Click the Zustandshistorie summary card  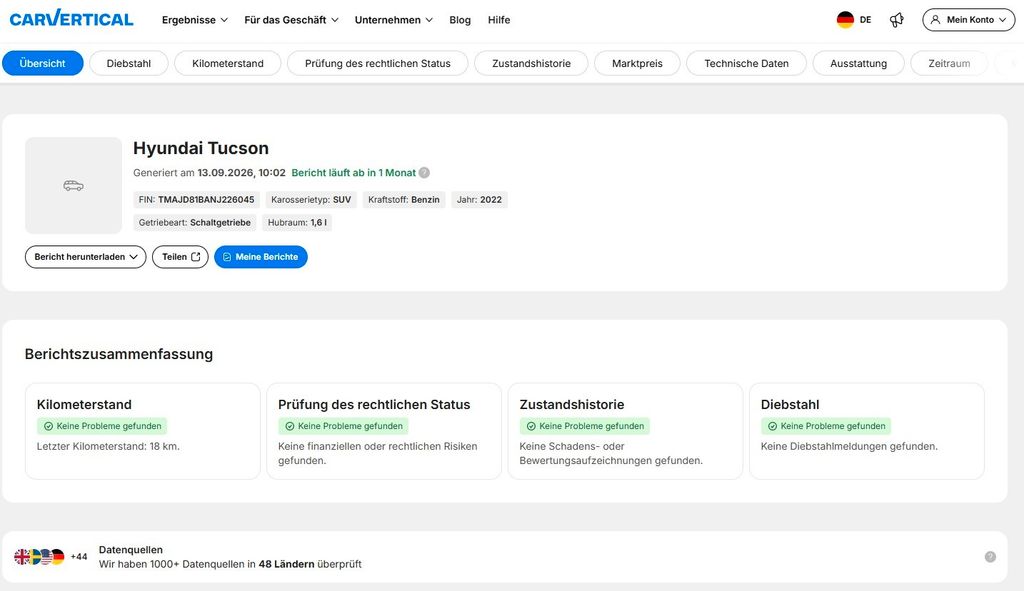pyautogui.click(x=625, y=431)
